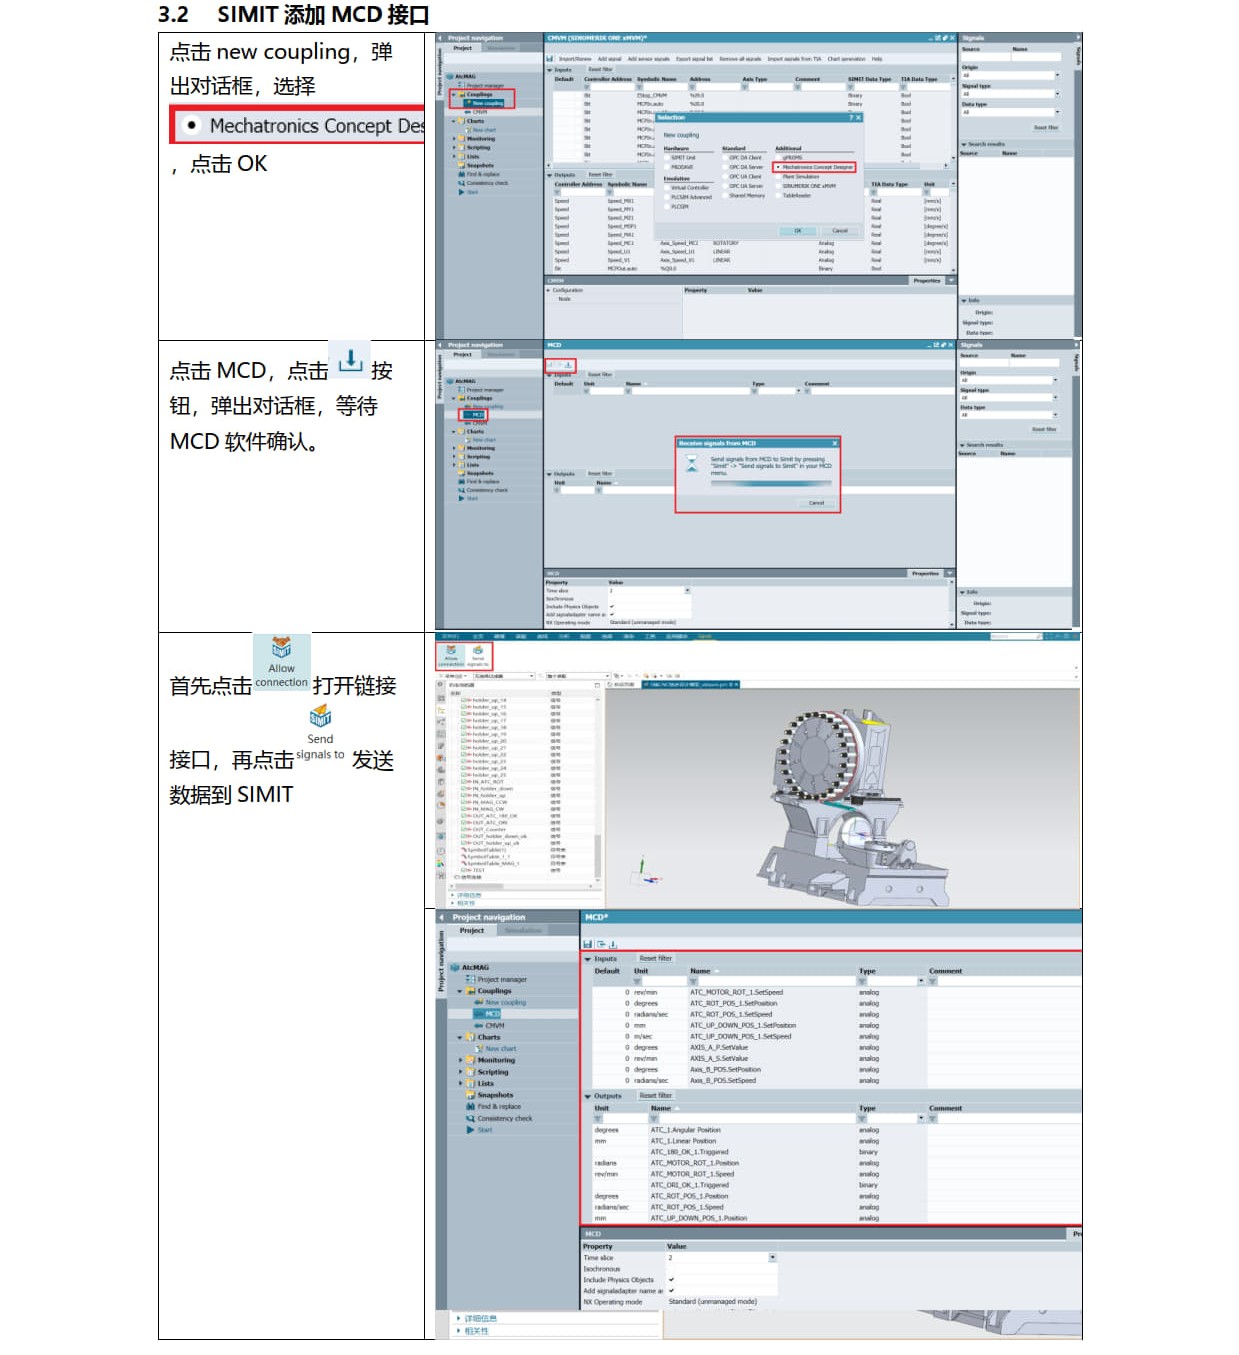Open the Import/Rename menu in CMVM toolbar
Viewport: 1239px width, 1355px height.
tap(575, 59)
